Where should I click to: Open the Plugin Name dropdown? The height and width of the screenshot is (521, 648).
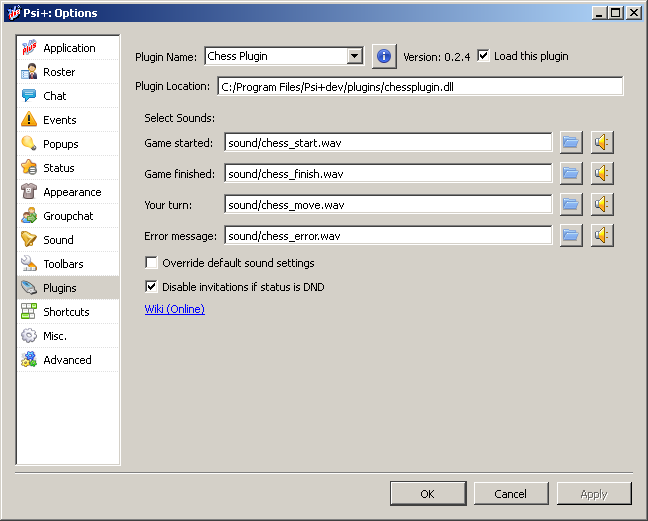(354, 56)
